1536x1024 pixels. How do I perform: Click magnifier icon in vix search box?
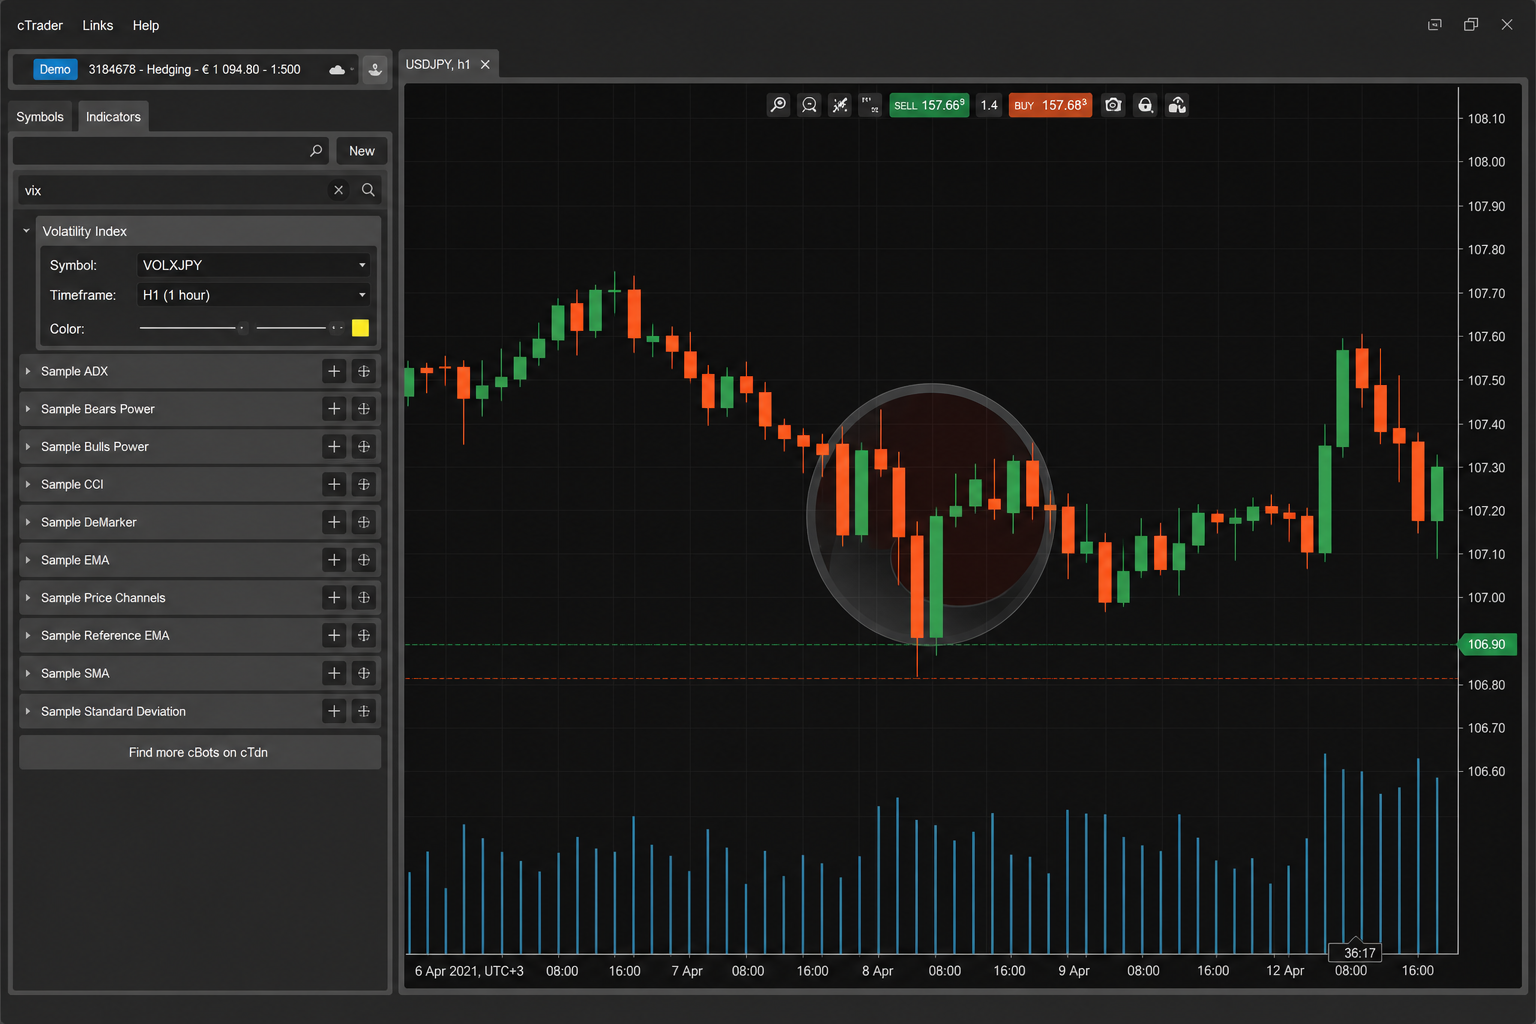(368, 190)
